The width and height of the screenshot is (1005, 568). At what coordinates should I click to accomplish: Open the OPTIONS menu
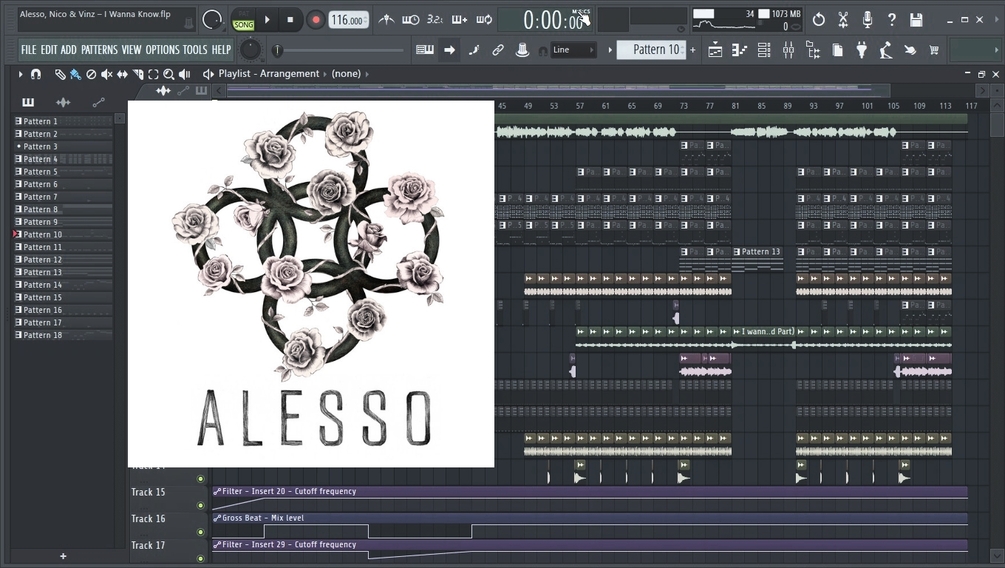tap(162, 49)
